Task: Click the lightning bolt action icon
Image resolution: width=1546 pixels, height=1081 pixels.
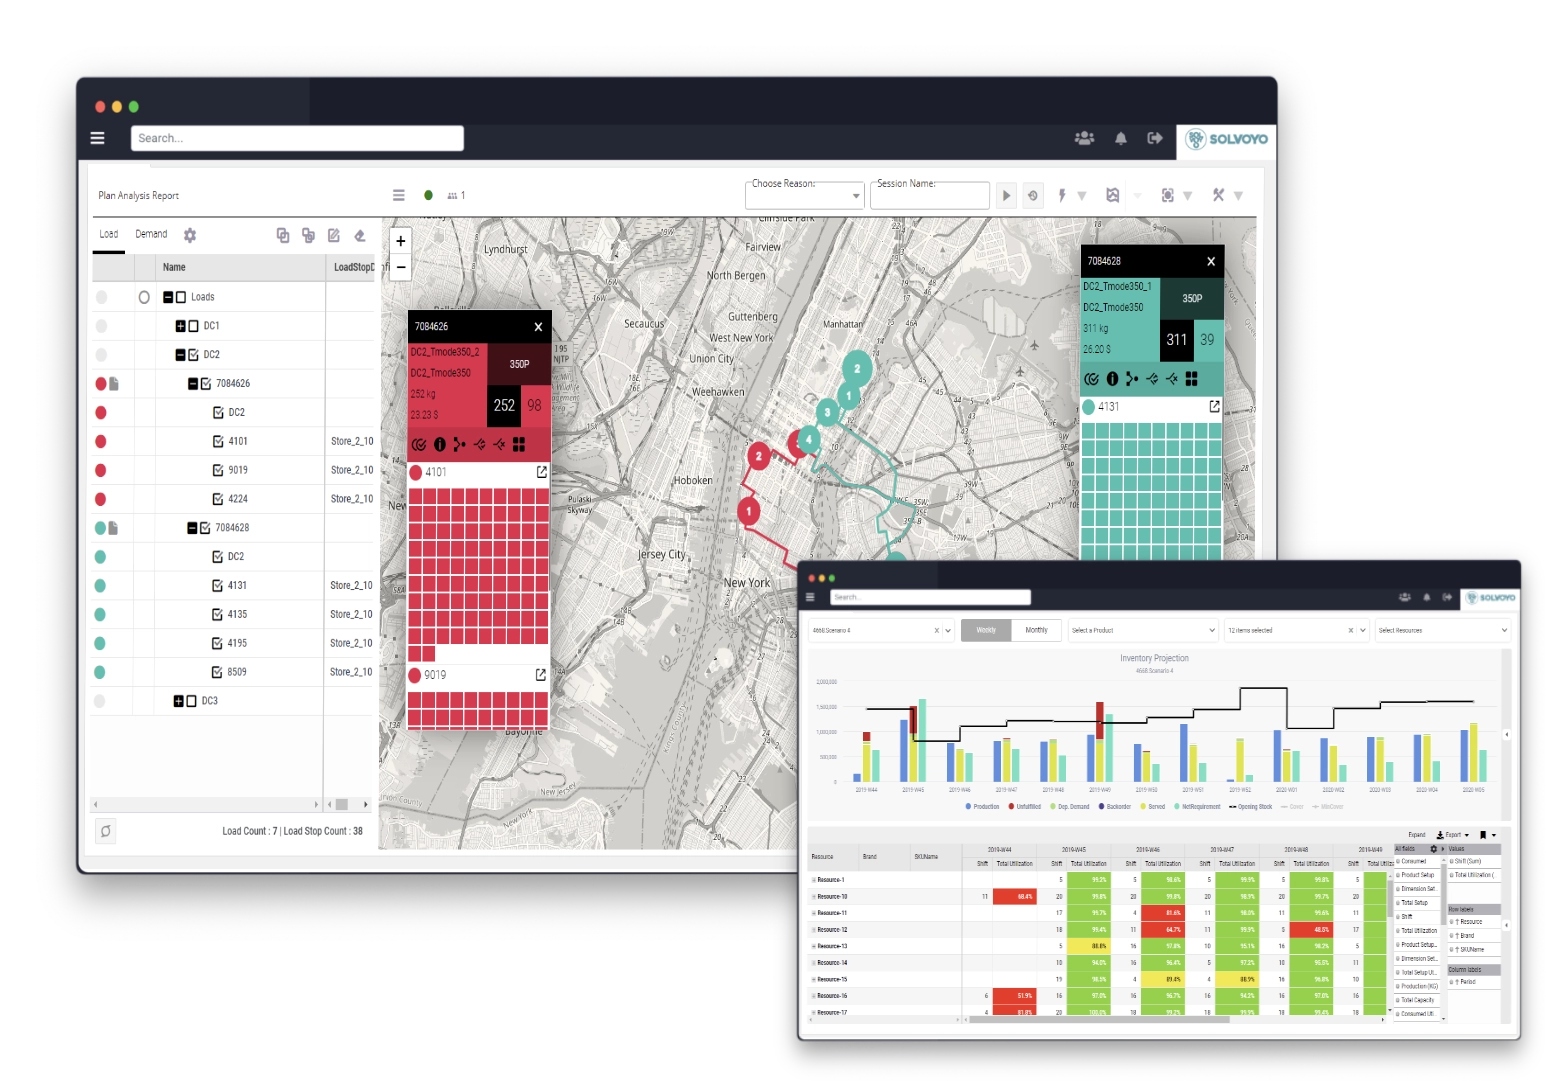Action: pos(1062,195)
